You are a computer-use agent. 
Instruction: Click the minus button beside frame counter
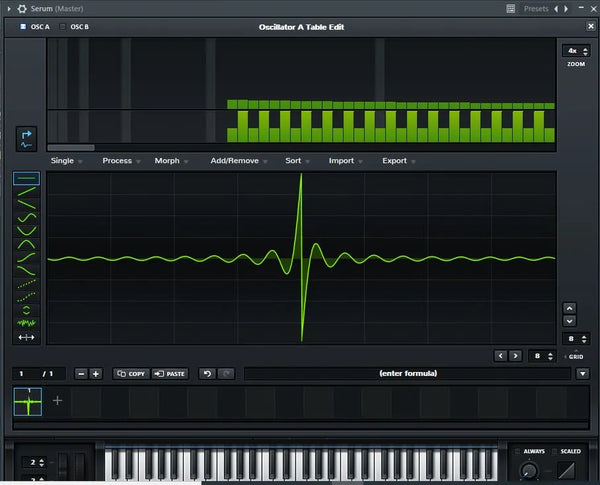click(x=81, y=373)
